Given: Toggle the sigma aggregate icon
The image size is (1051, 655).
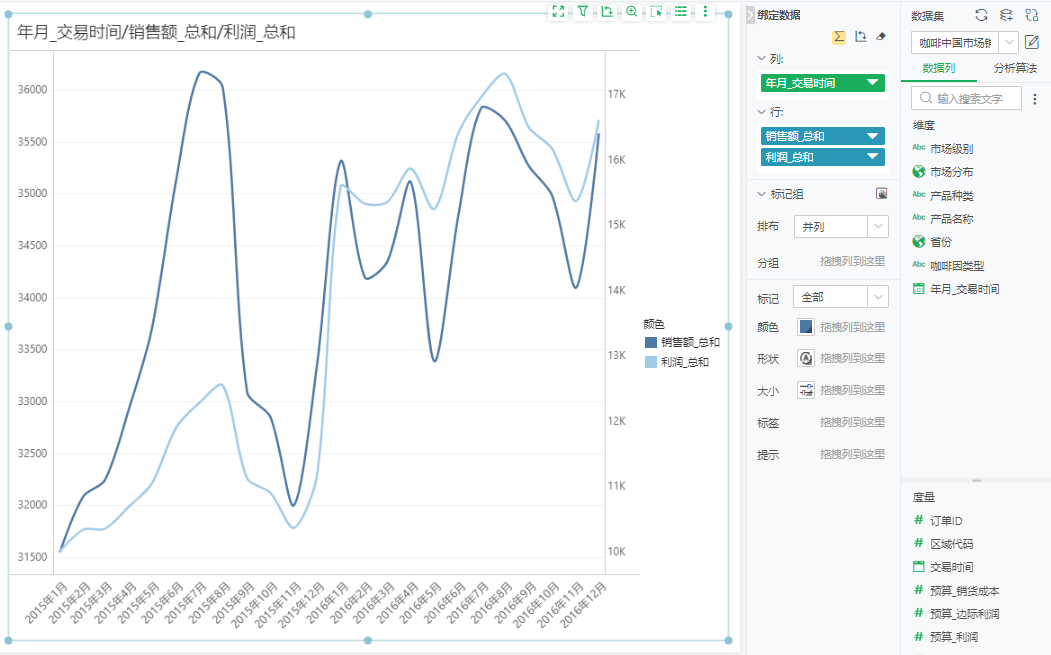Looking at the screenshot, I should point(839,37).
